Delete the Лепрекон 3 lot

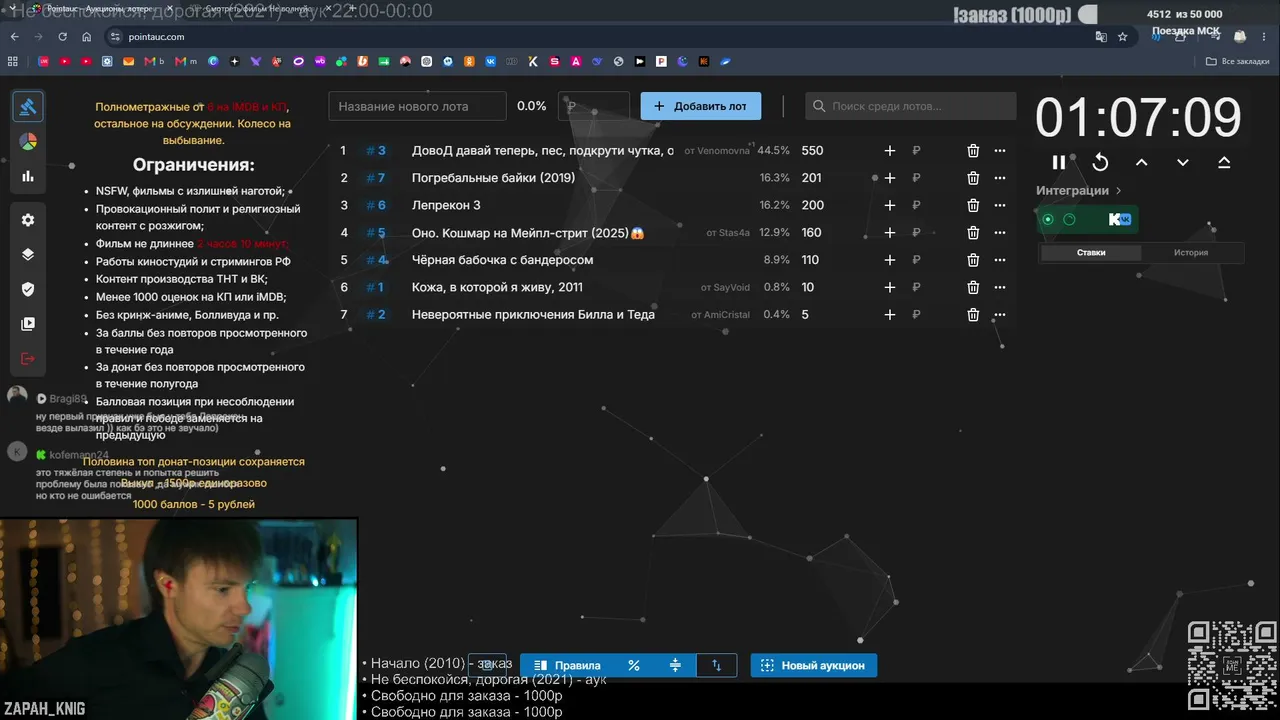click(973, 205)
